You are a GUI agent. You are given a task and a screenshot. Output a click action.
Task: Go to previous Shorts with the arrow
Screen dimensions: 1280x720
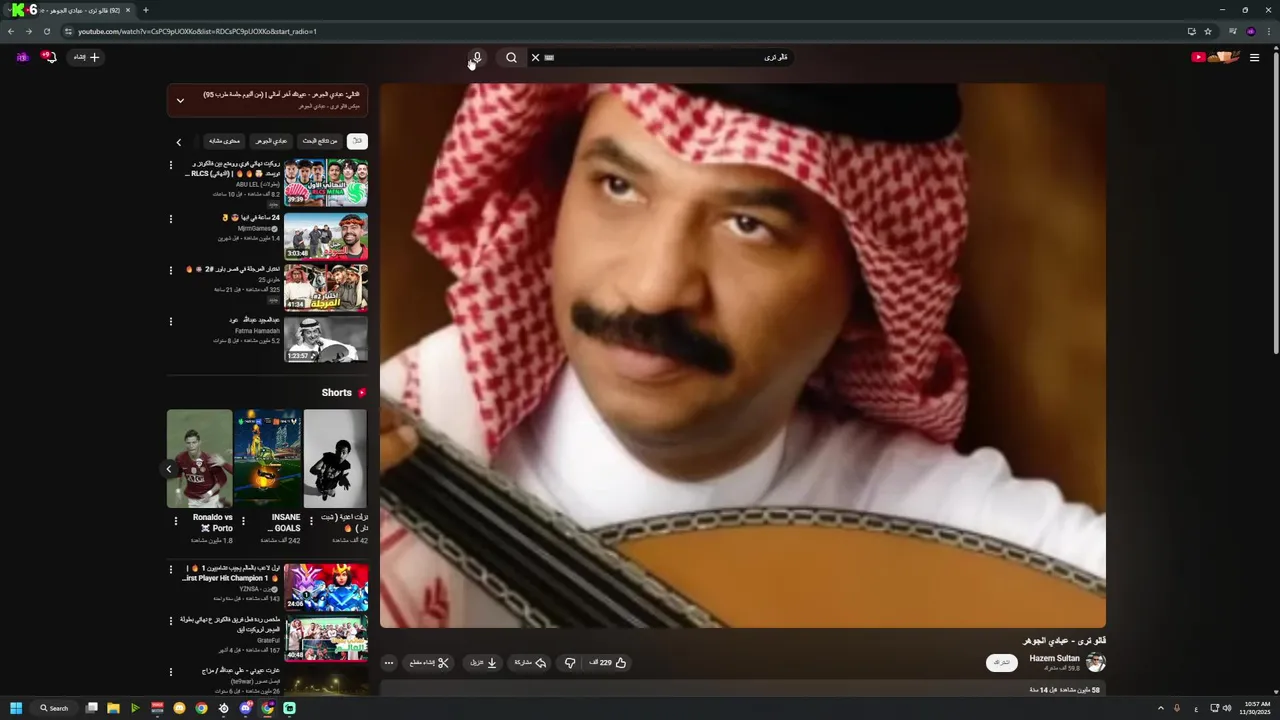pos(168,469)
